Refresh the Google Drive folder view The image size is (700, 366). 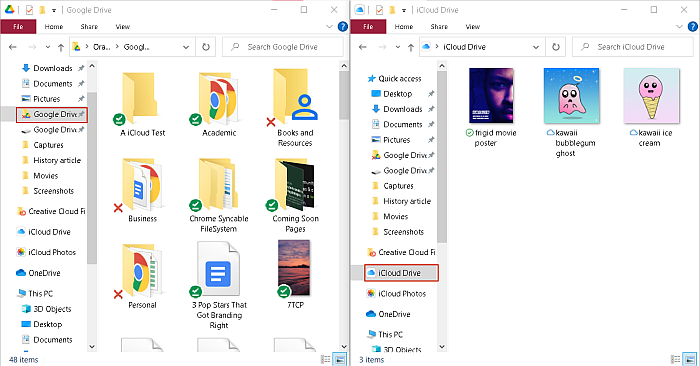click(x=206, y=47)
